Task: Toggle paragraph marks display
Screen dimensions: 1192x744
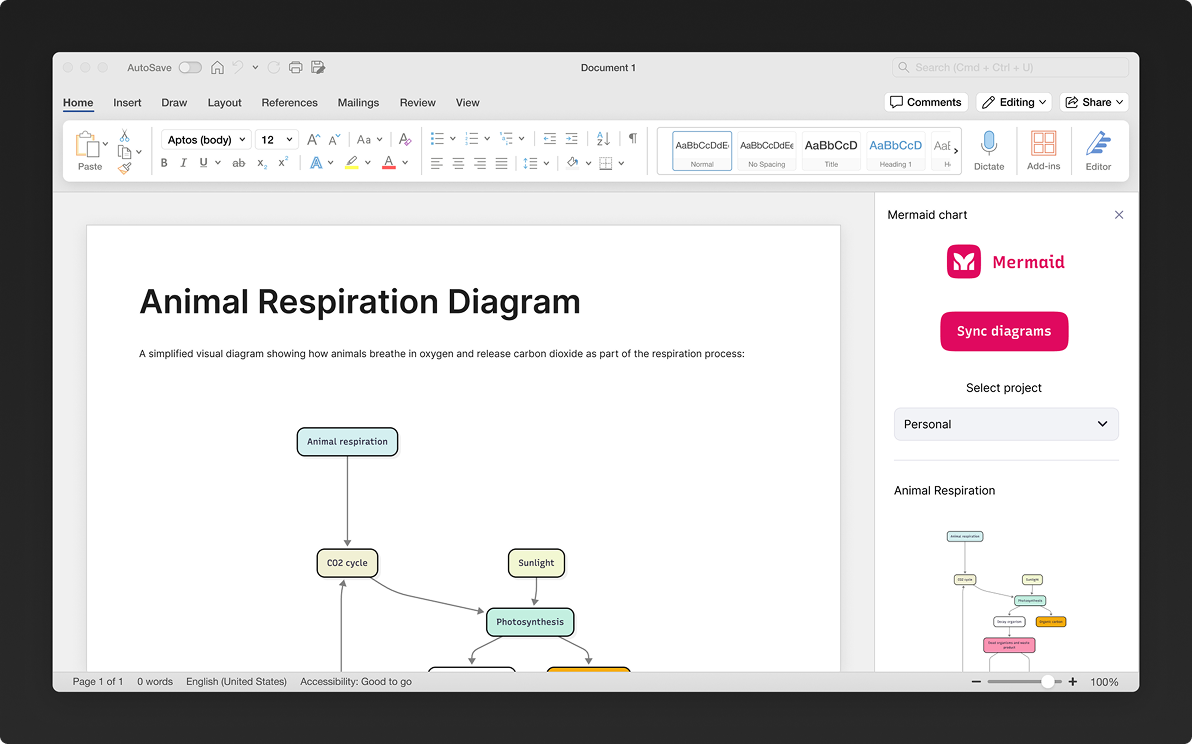Action: point(632,138)
